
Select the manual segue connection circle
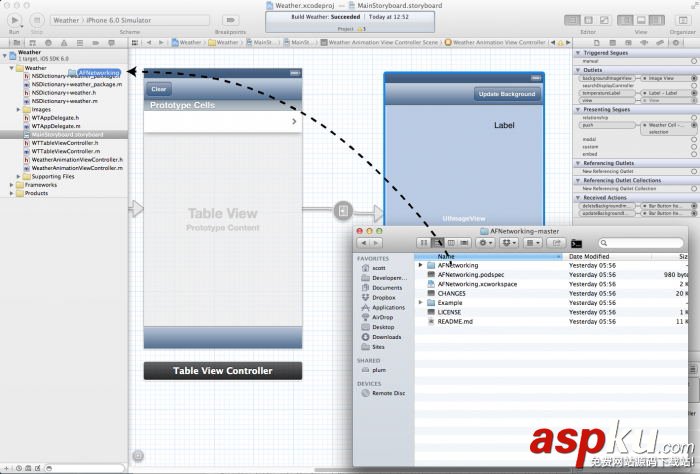click(x=694, y=61)
